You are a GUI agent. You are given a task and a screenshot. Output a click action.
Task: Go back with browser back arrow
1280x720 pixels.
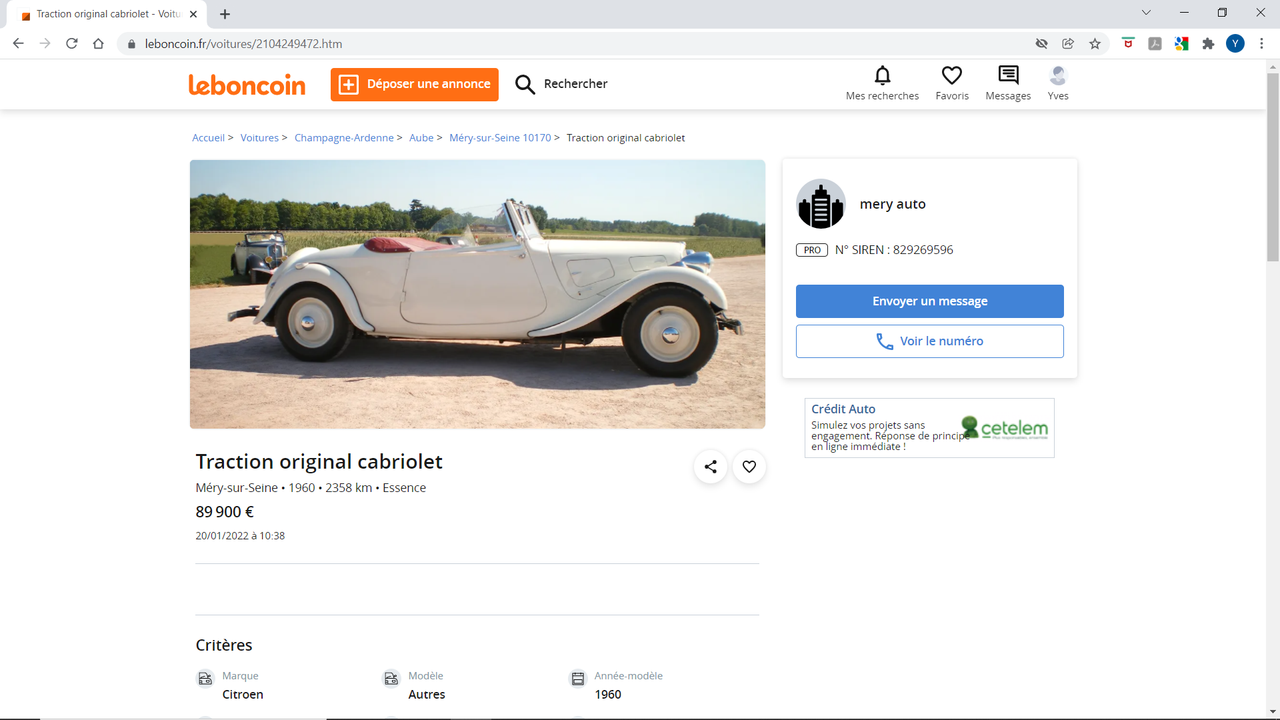click(x=18, y=44)
